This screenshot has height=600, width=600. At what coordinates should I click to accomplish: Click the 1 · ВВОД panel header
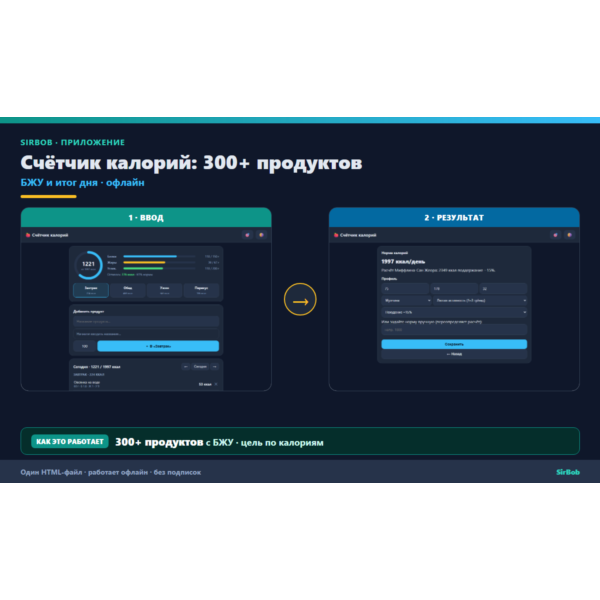tap(146, 217)
